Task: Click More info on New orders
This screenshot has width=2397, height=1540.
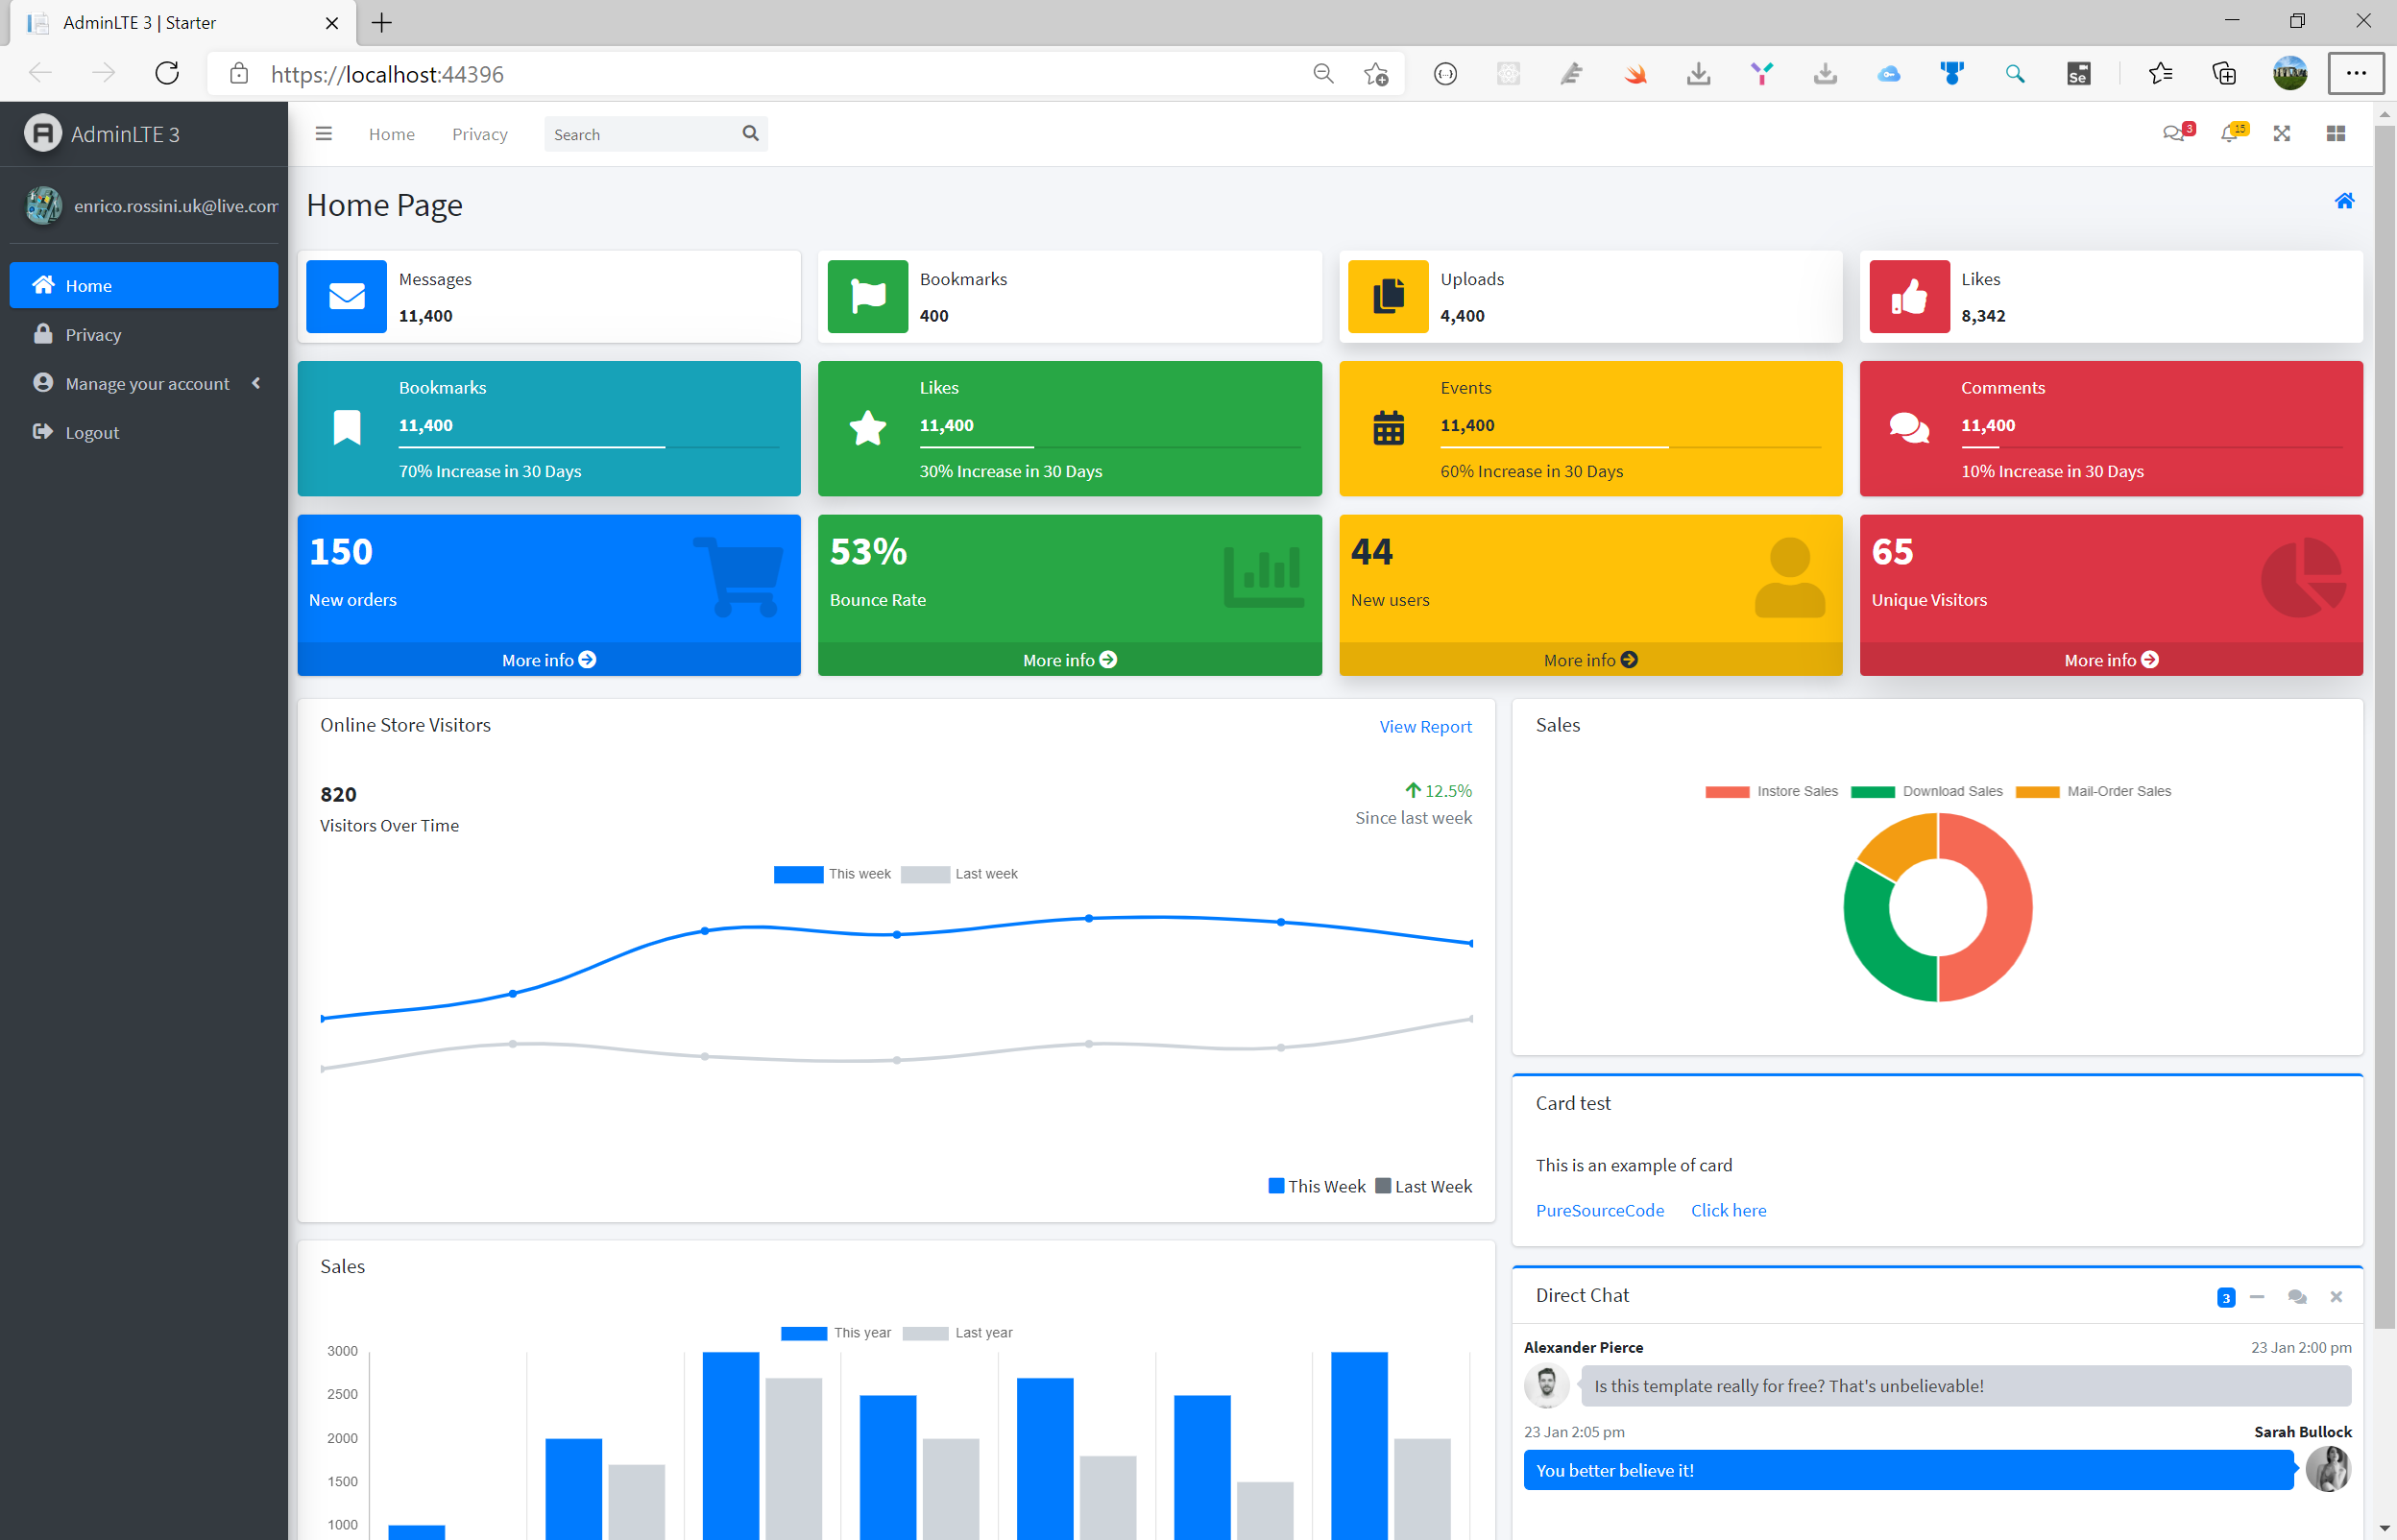Action: click(x=548, y=660)
